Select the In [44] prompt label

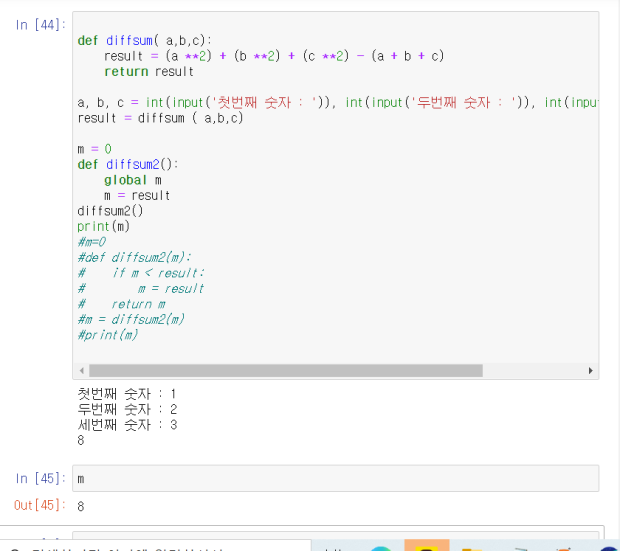pyautogui.click(x=40, y=25)
